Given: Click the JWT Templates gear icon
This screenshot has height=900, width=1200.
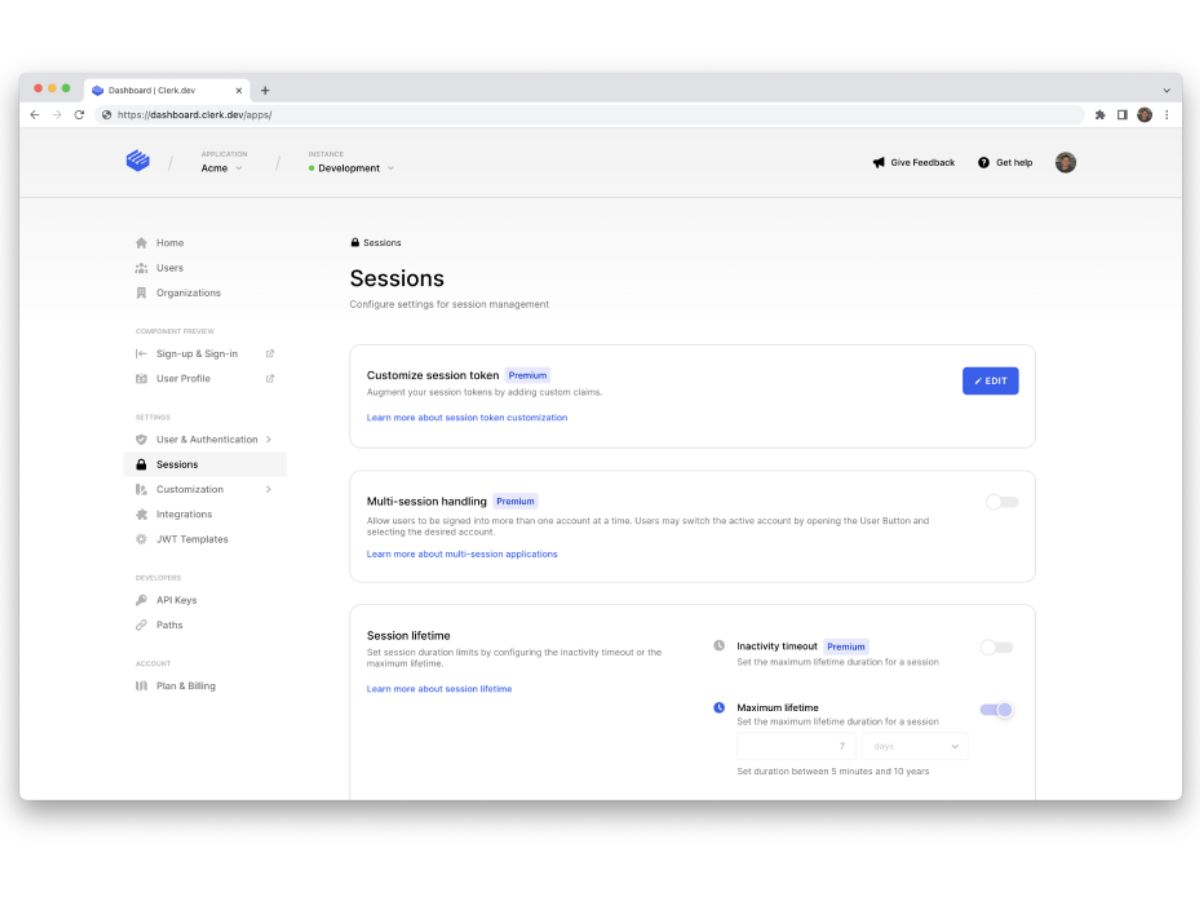Looking at the screenshot, I should pyautogui.click(x=142, y=539).
